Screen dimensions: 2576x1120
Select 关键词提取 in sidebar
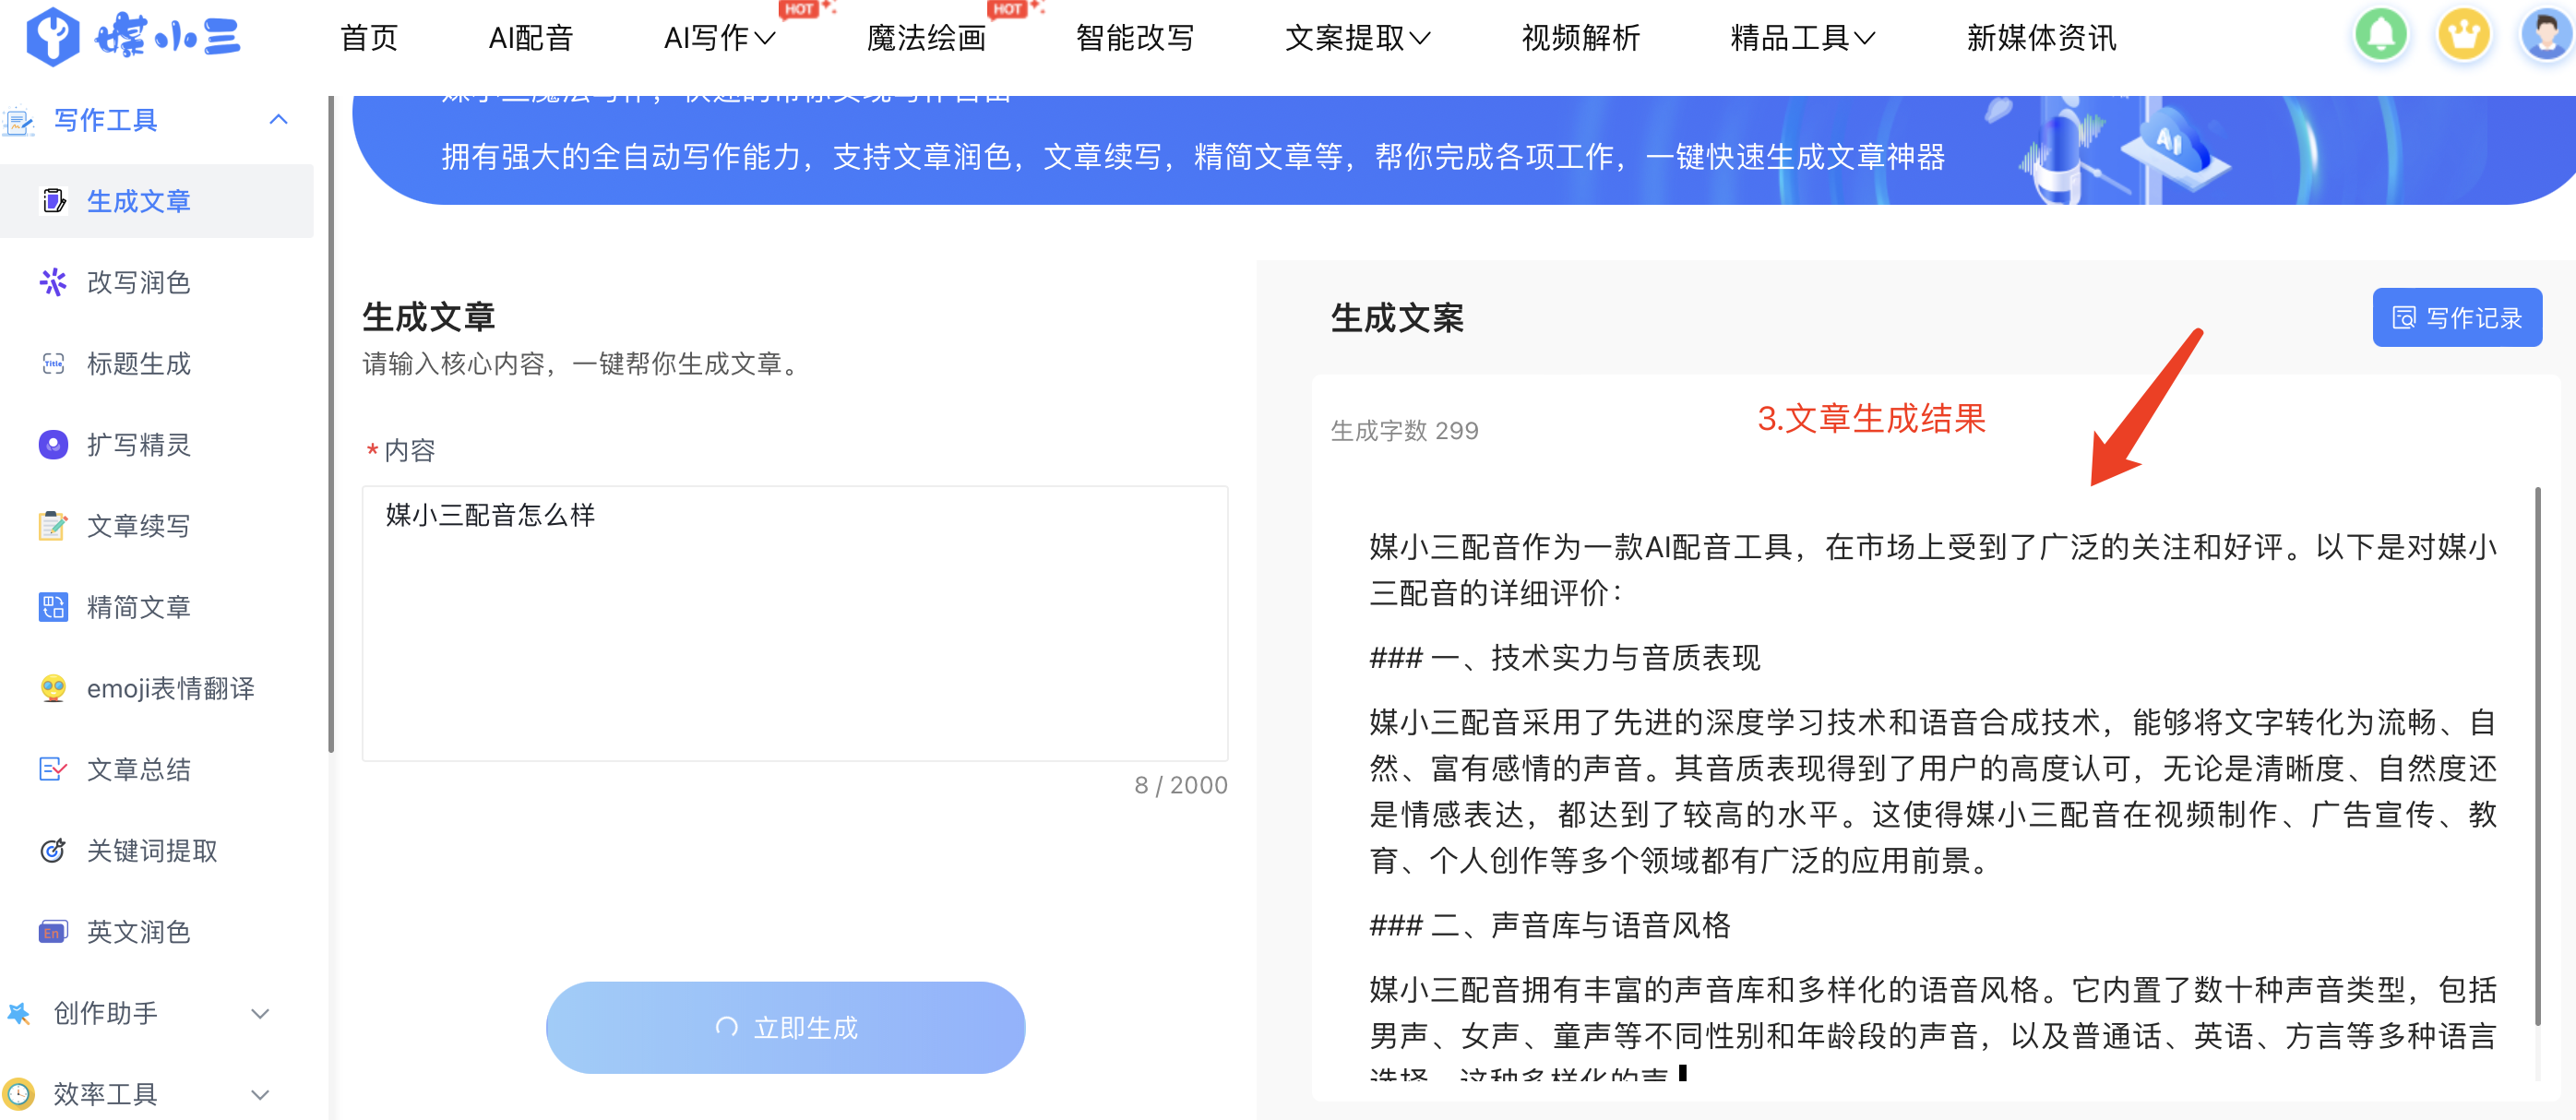coord(157,850)
